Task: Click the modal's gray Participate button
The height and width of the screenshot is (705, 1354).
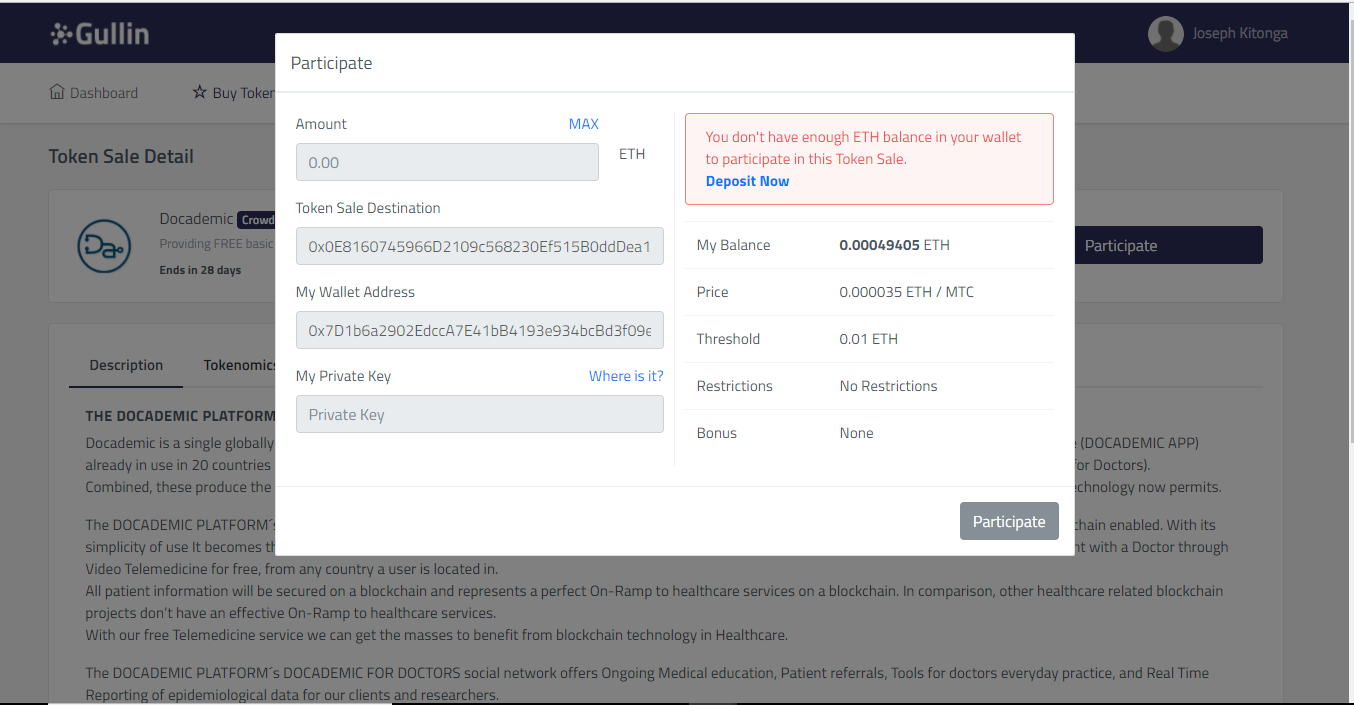Action: 1009,521
